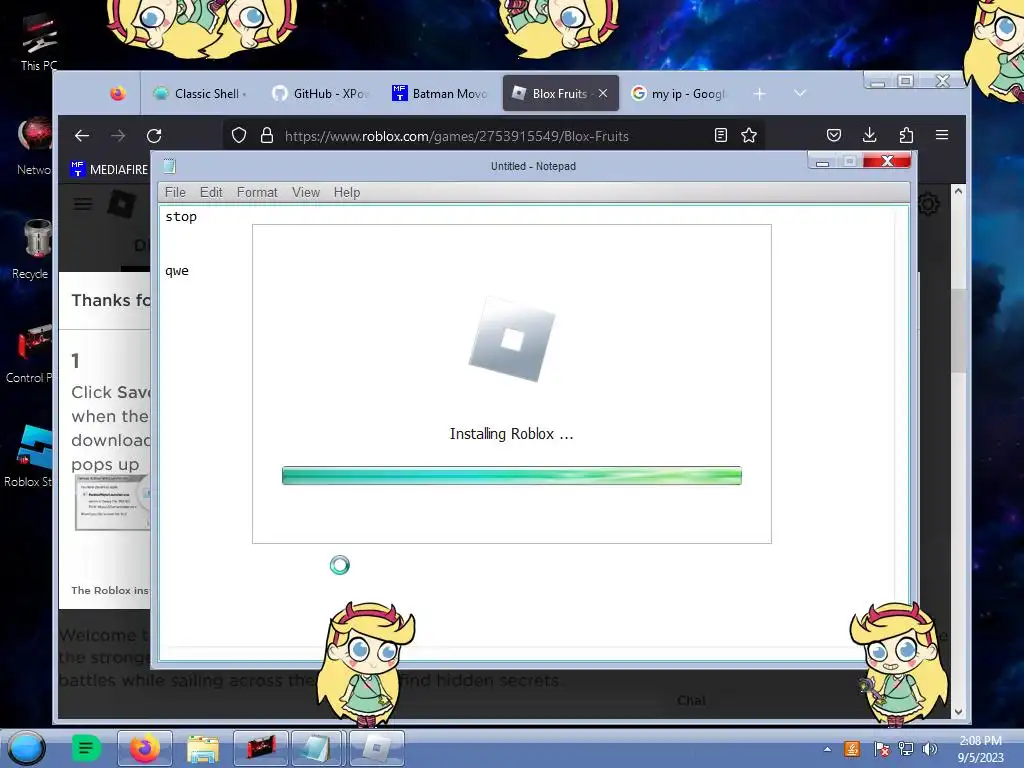This screenshot has width=1024, height=768.
Task: Show hidden tray icons arrow
Action: point(827,749)
